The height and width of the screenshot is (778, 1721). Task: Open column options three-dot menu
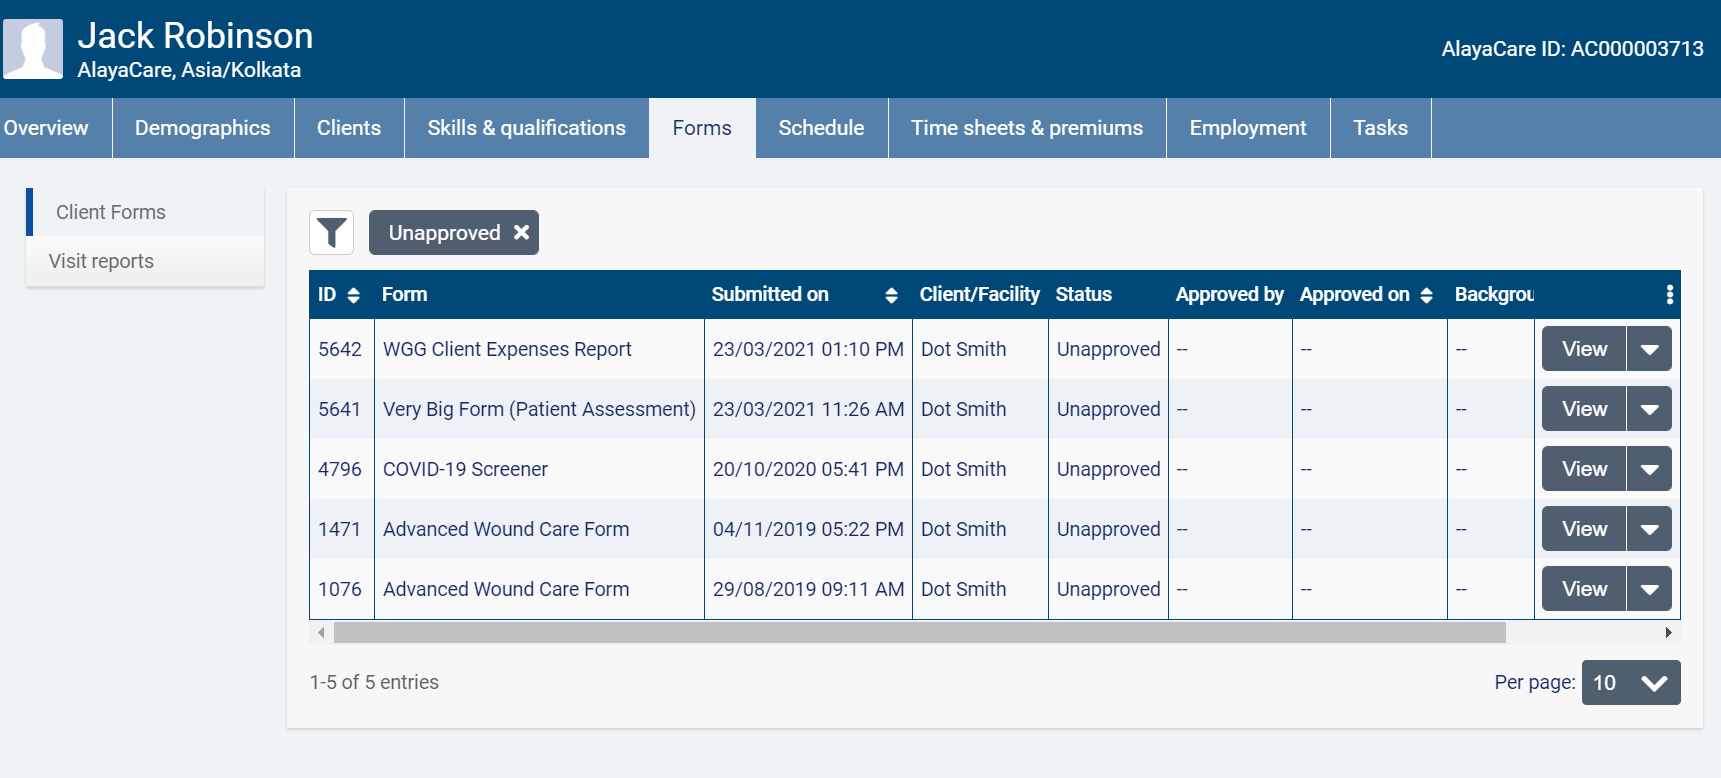tap(1669, 294)
